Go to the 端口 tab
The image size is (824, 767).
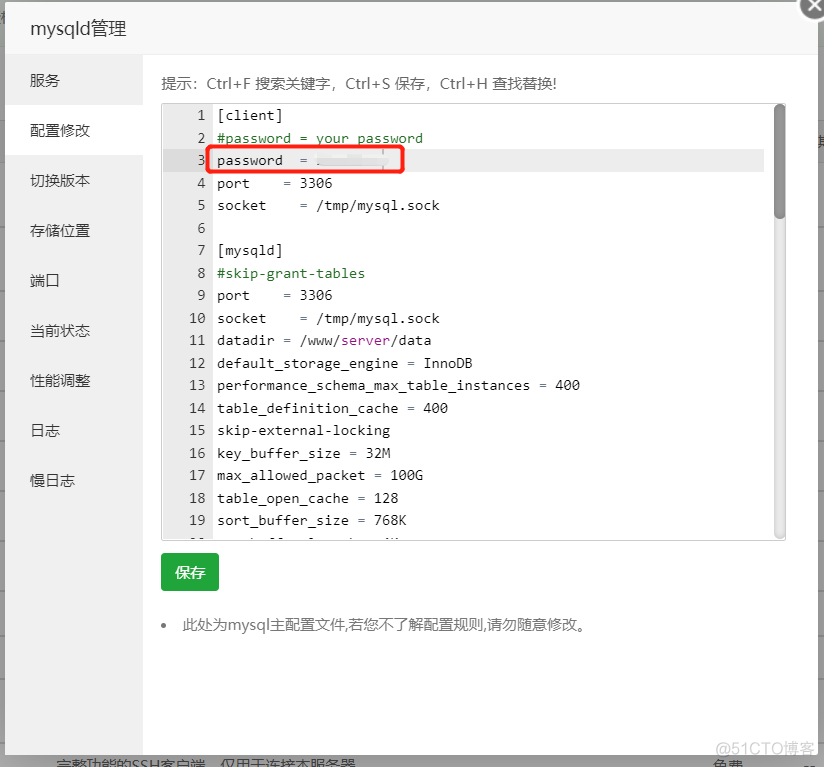45,280
